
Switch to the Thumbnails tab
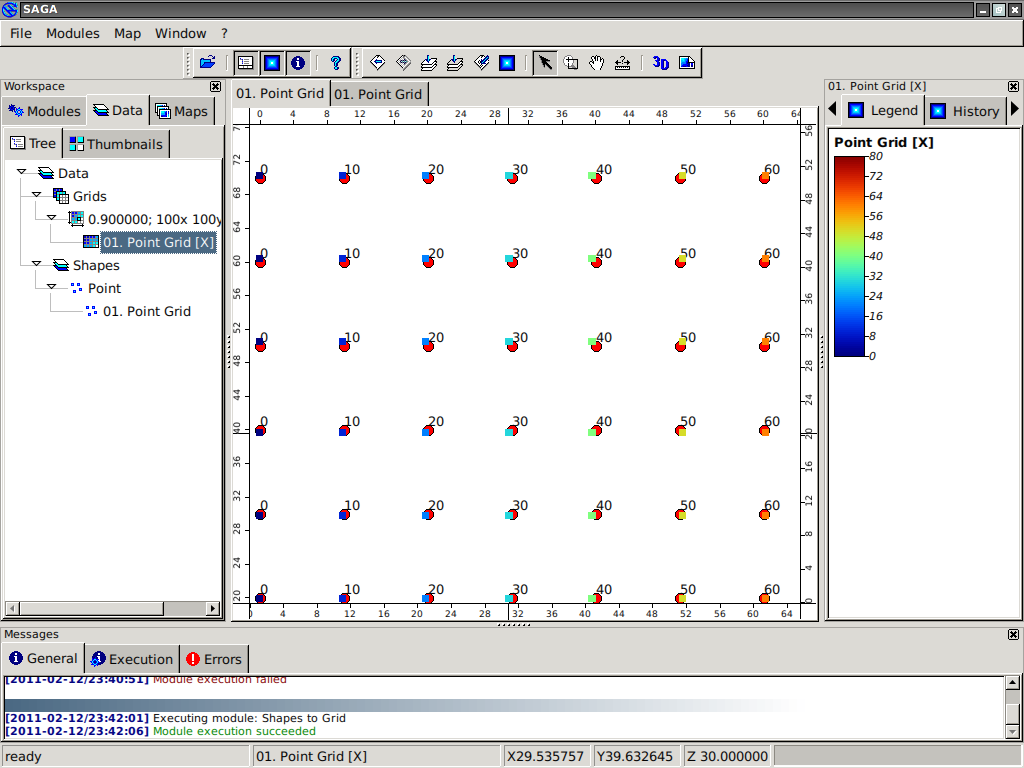[x=115, y=144]
